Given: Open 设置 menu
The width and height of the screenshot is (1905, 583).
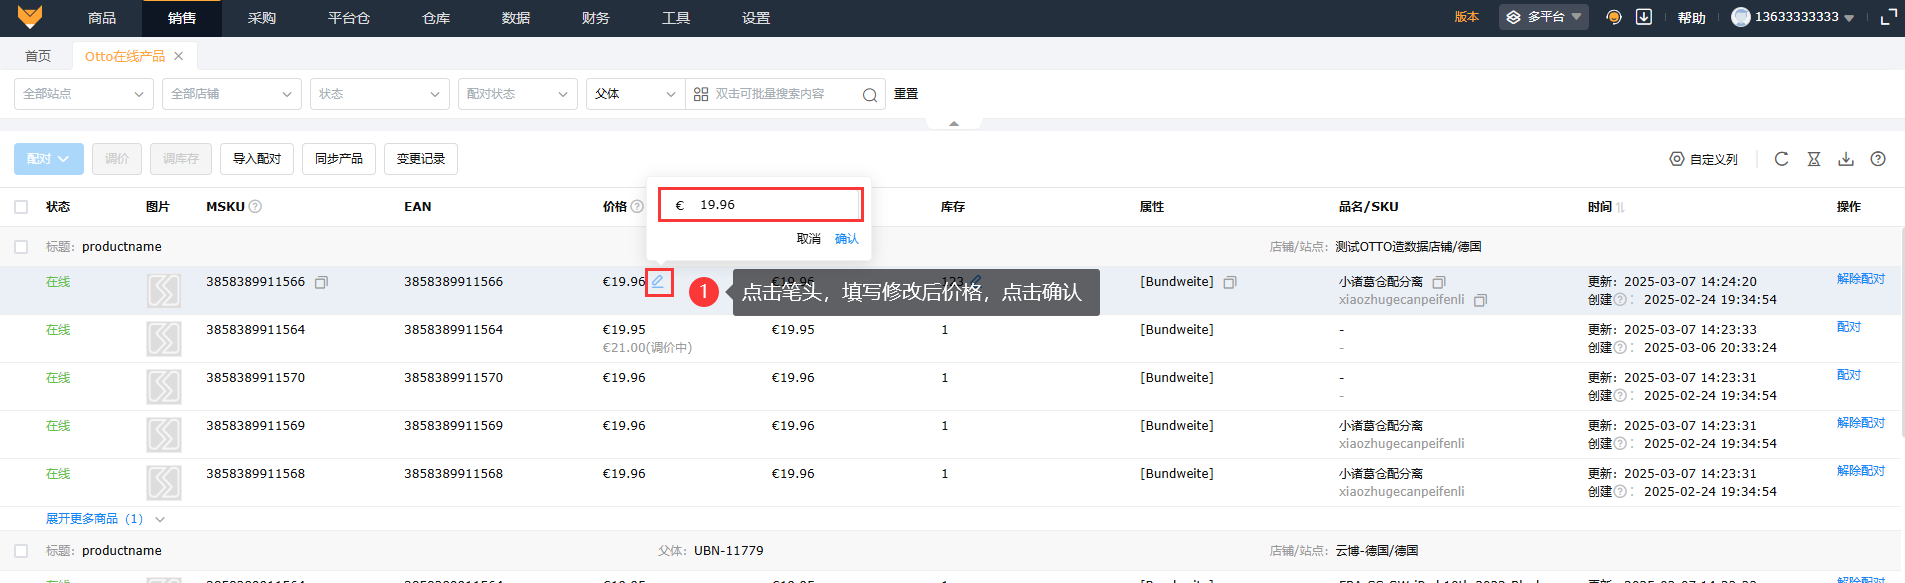Looking at the screenshot, I should 756,18.
